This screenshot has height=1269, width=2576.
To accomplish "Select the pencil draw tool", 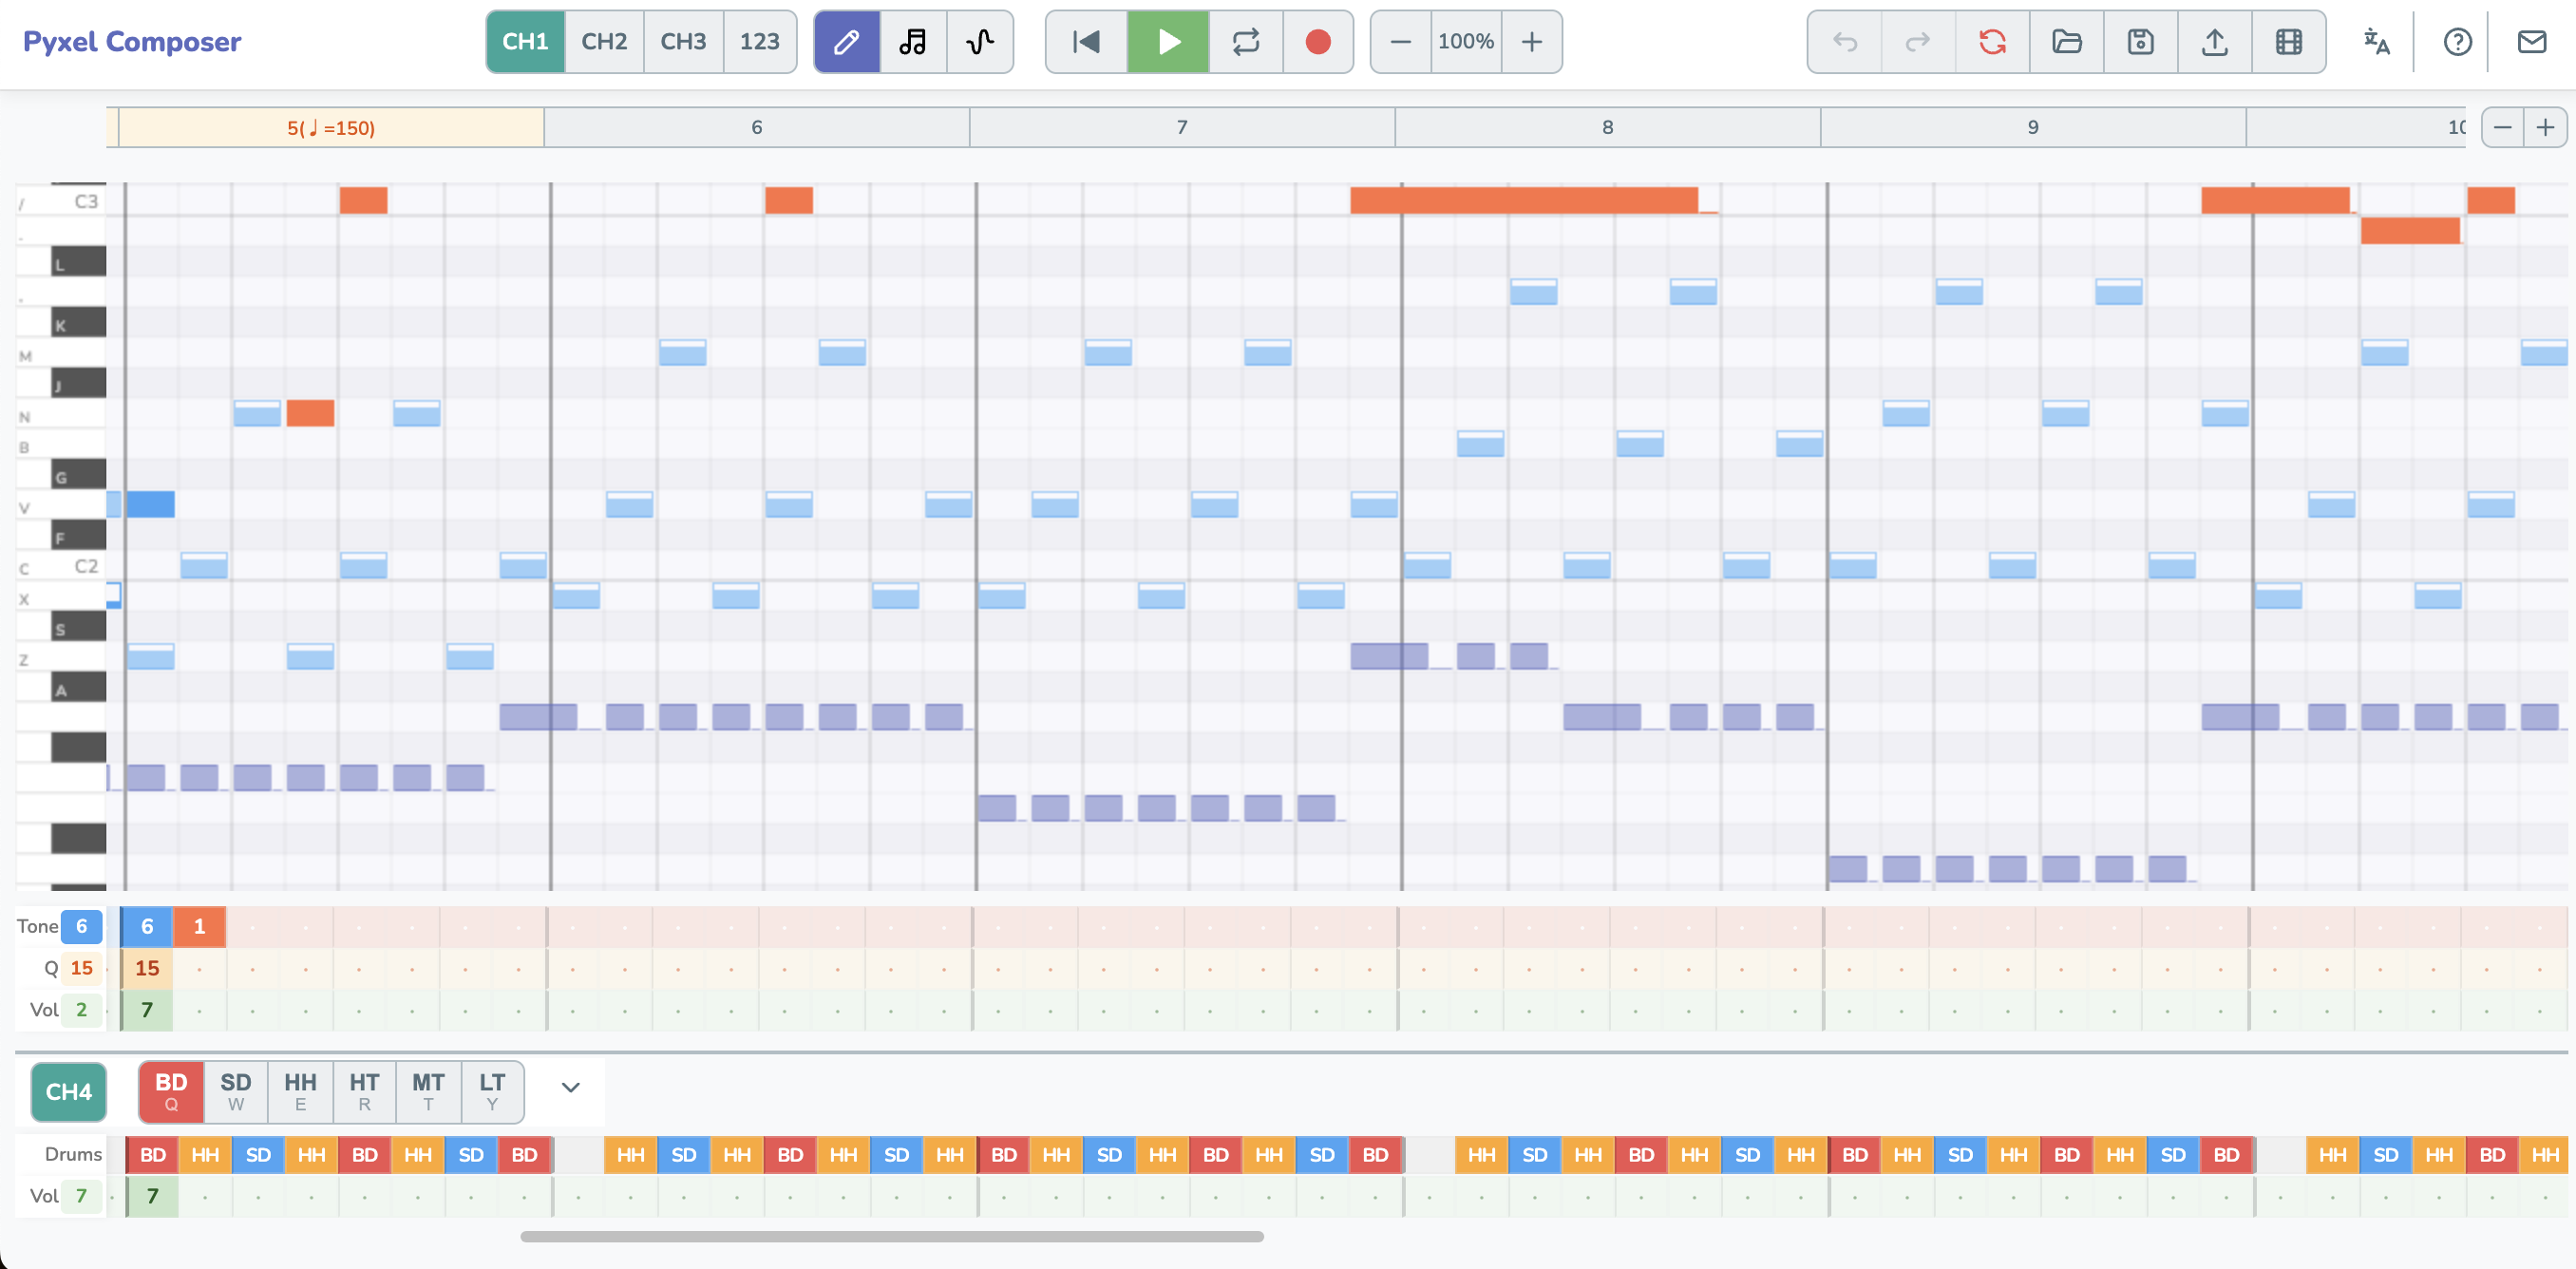I will tap(846, 42).
